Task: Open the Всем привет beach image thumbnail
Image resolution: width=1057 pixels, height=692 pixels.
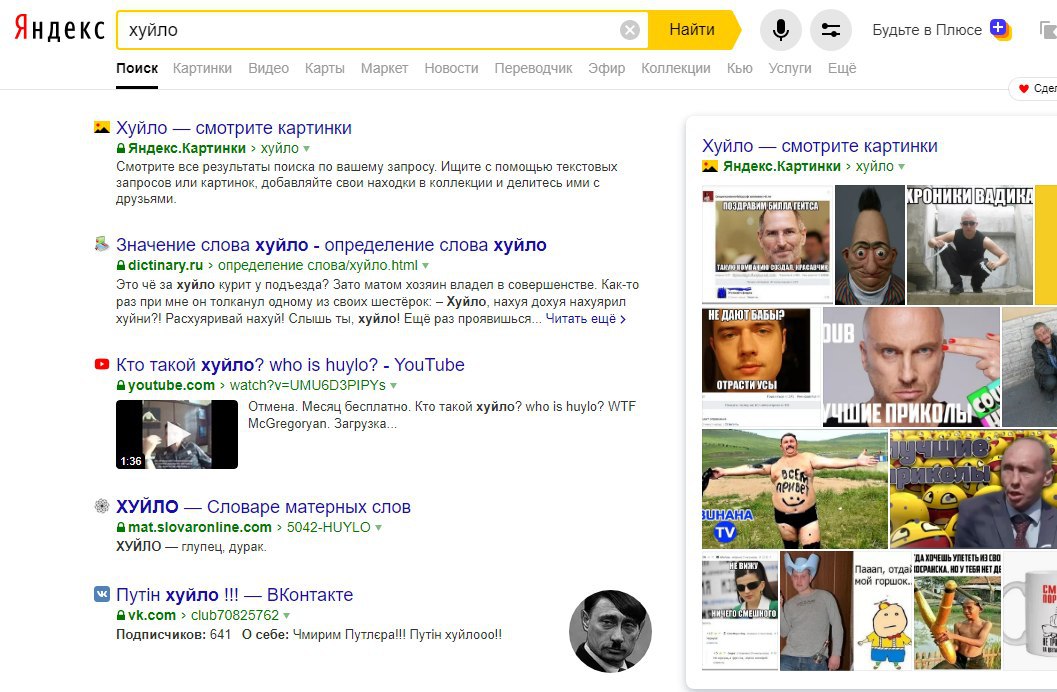Action: 795,489
